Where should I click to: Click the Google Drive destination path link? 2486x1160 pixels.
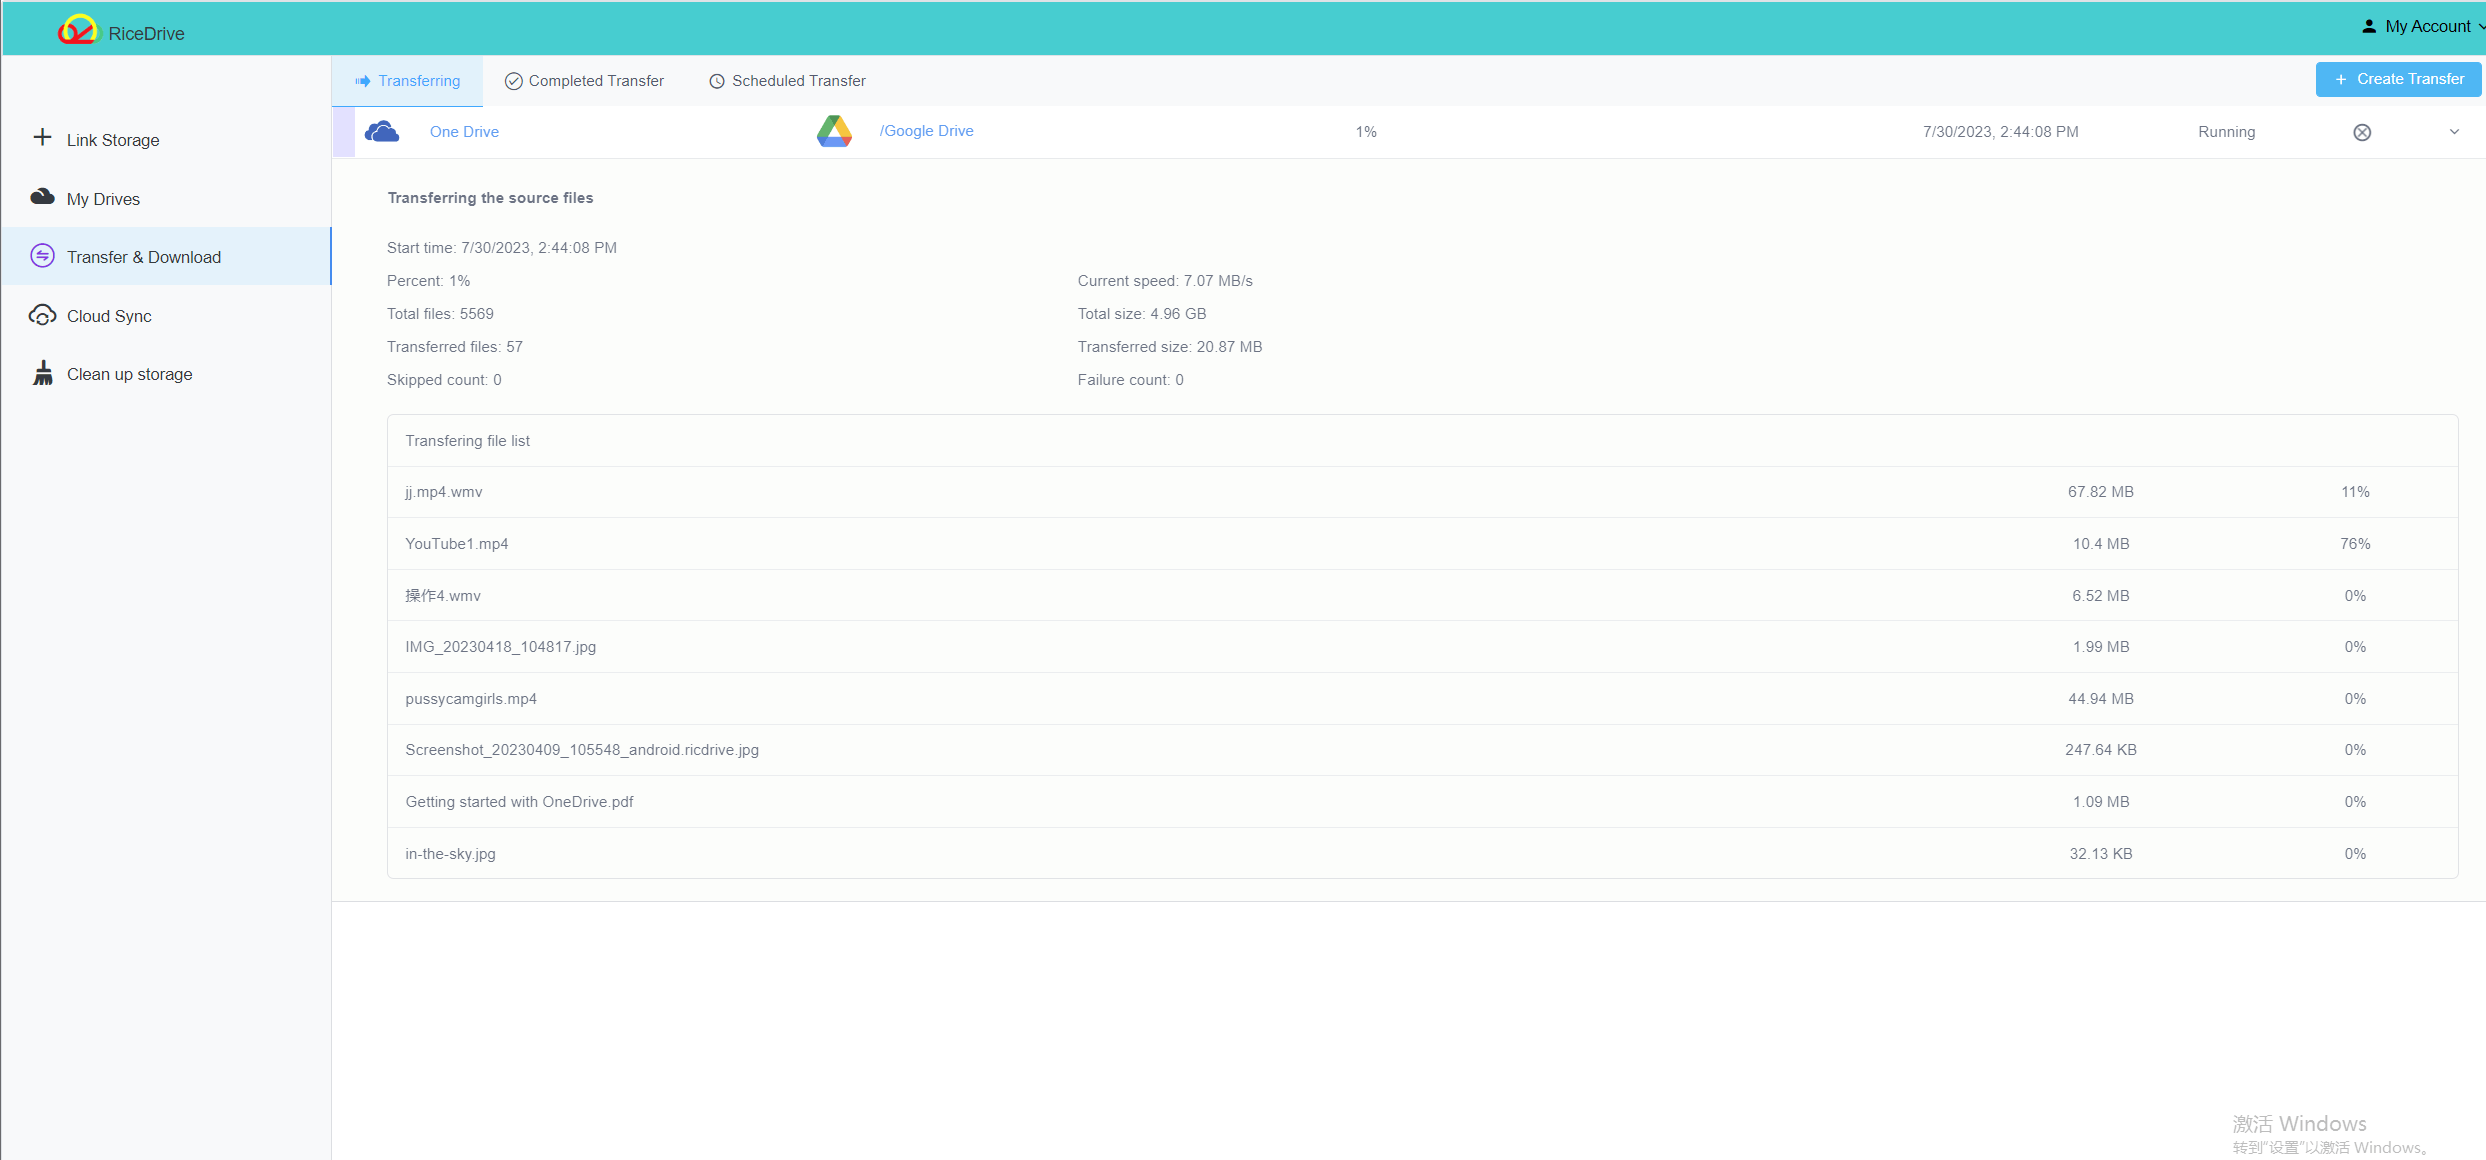[927, 132]
